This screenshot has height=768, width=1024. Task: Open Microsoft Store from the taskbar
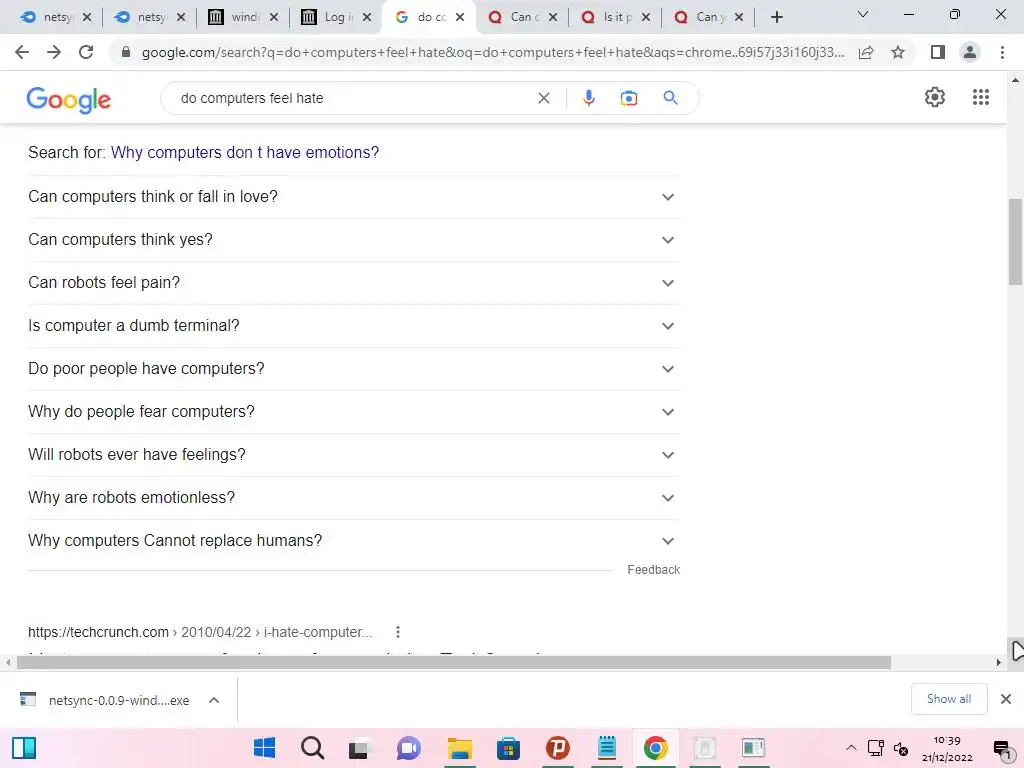[508, 748]
